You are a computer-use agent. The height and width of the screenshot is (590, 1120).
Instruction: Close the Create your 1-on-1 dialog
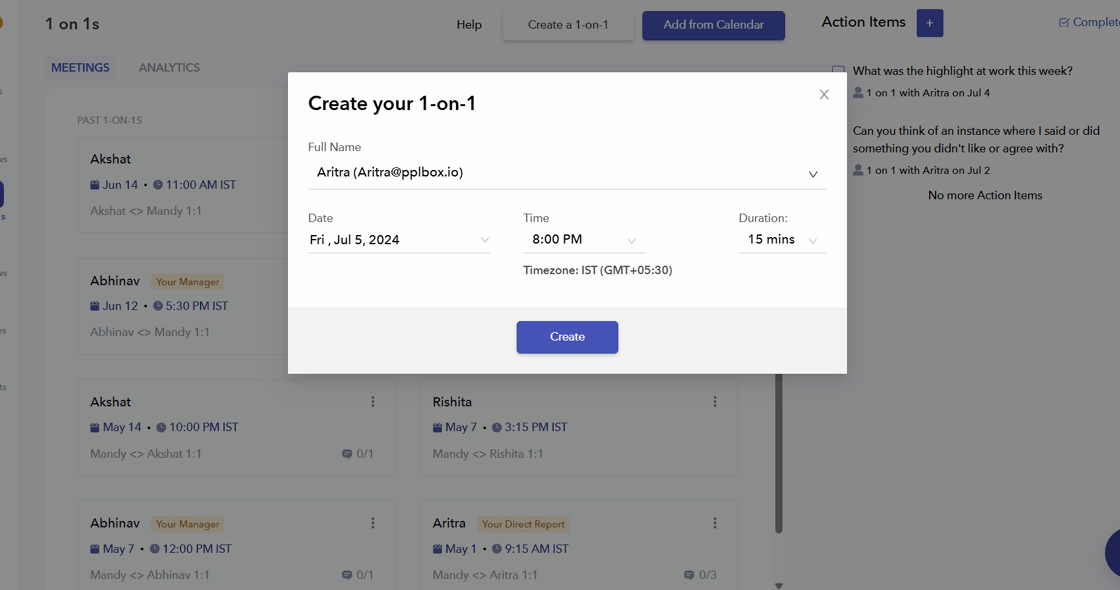(824, 95)
